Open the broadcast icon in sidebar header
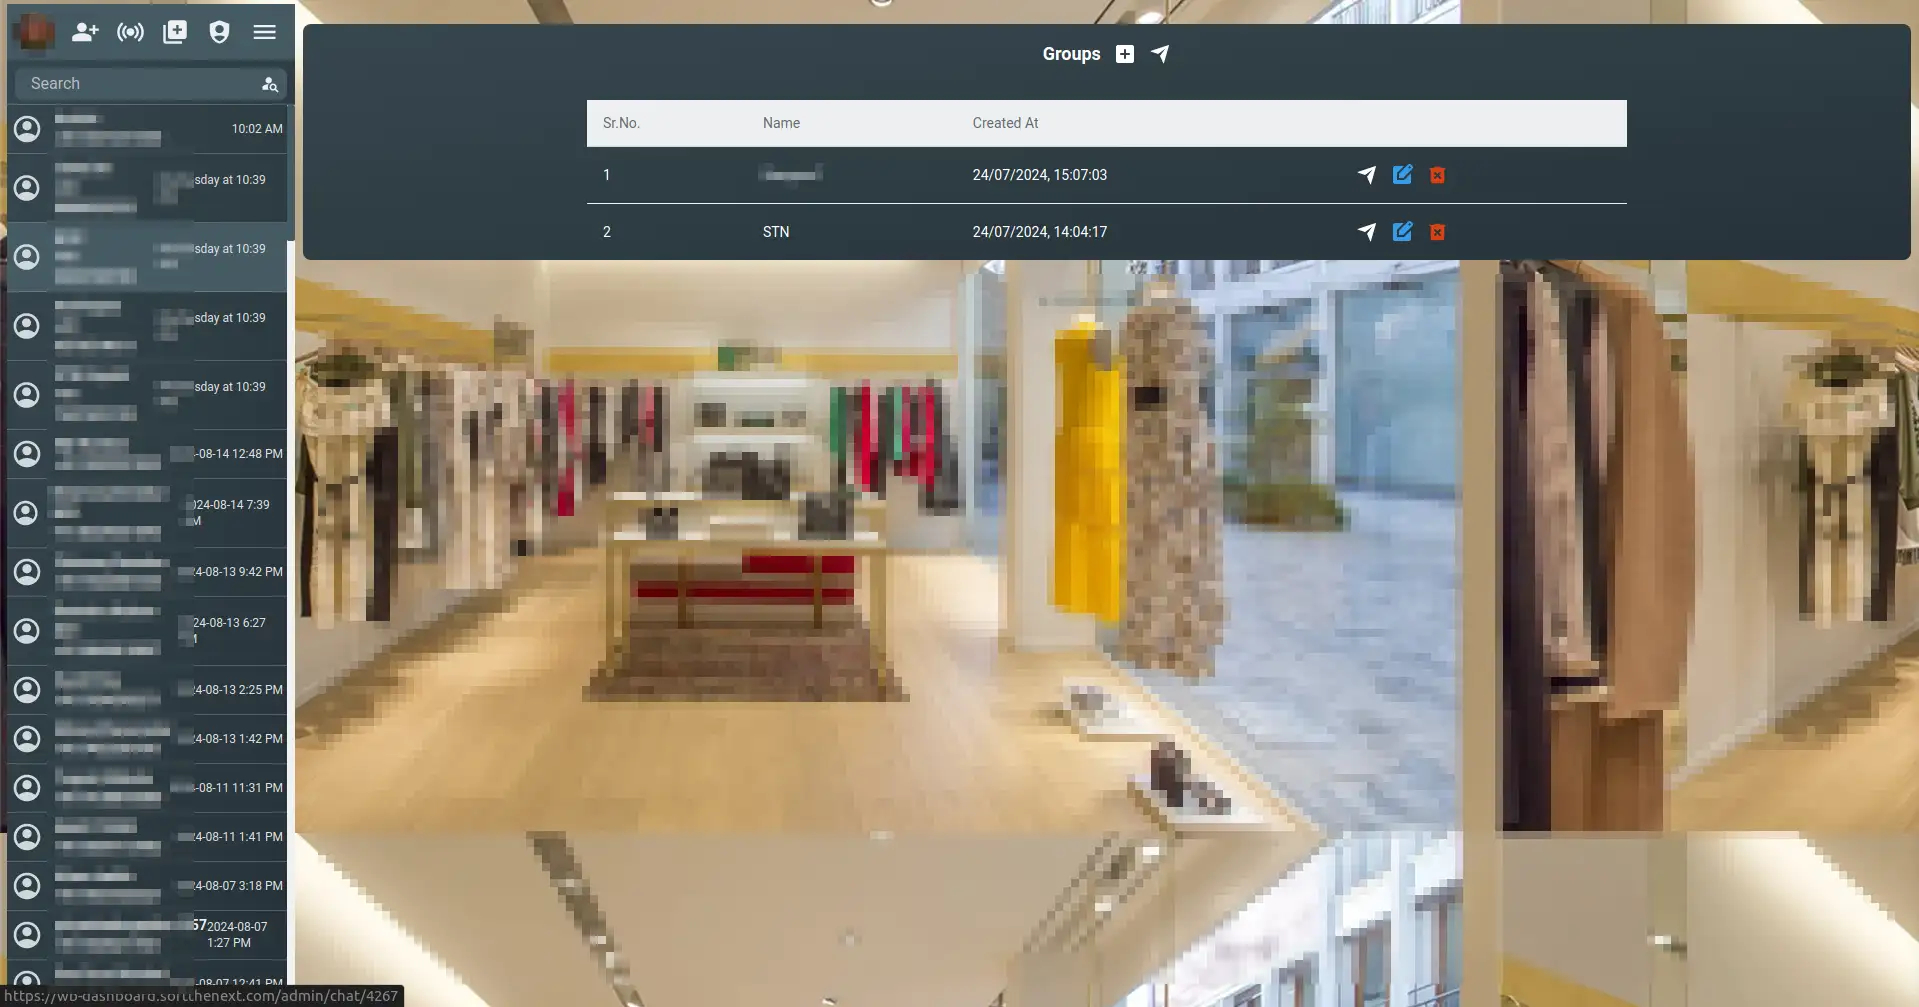1919x1007 pixels. 130,32
